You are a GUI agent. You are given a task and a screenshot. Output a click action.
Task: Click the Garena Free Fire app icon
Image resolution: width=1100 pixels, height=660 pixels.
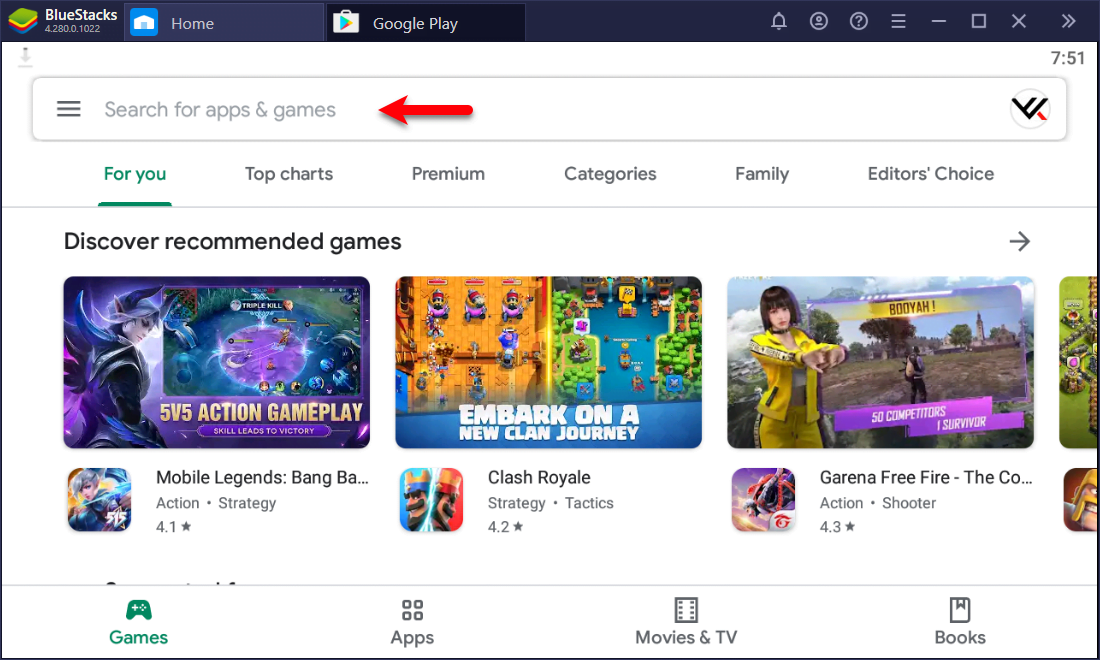pyautogui.click(x=763, y=499)
